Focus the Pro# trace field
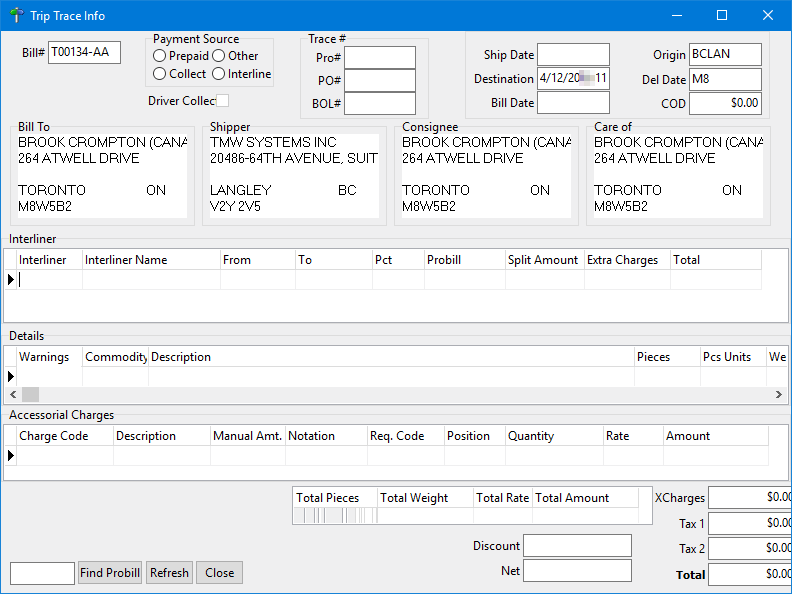 pos(380,58)
